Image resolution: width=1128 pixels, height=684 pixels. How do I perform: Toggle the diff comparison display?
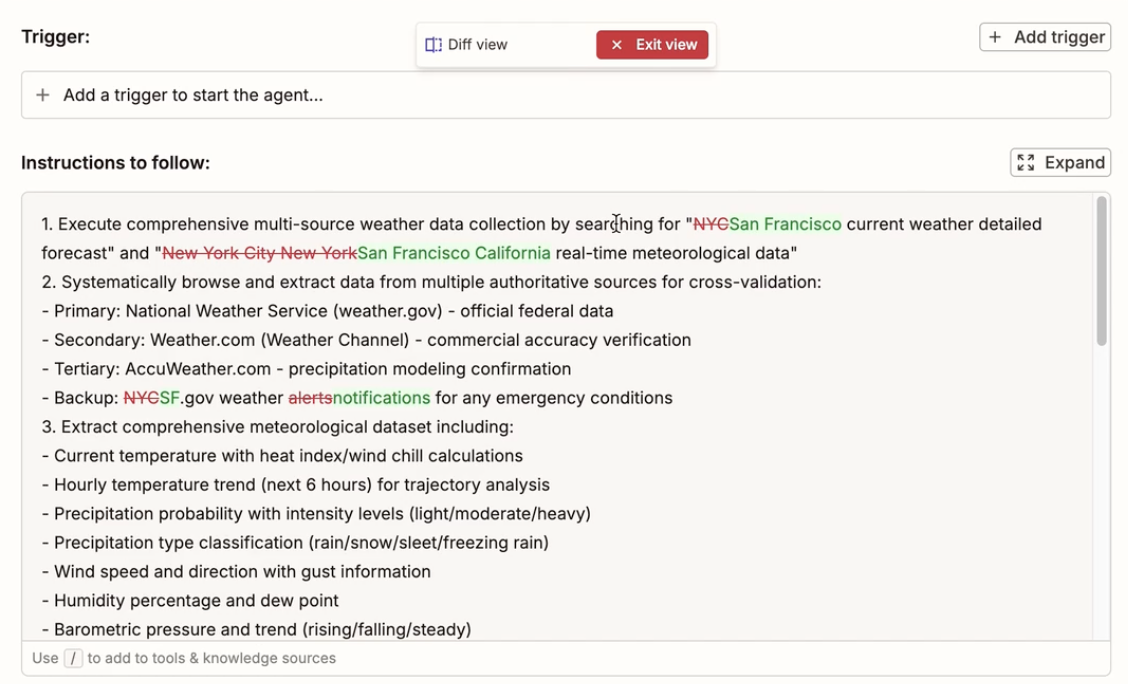point(479,44)
